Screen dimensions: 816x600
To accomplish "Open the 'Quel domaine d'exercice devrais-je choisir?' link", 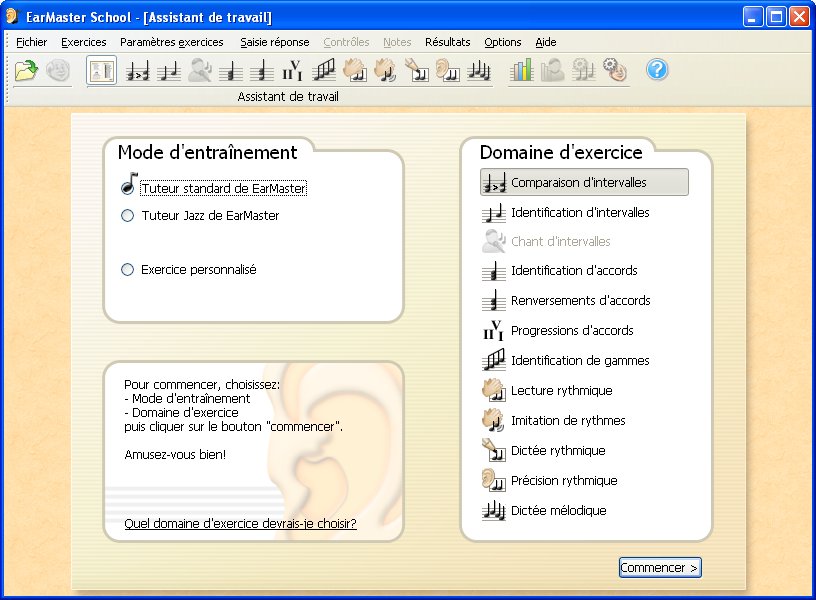I will [240, 523].
